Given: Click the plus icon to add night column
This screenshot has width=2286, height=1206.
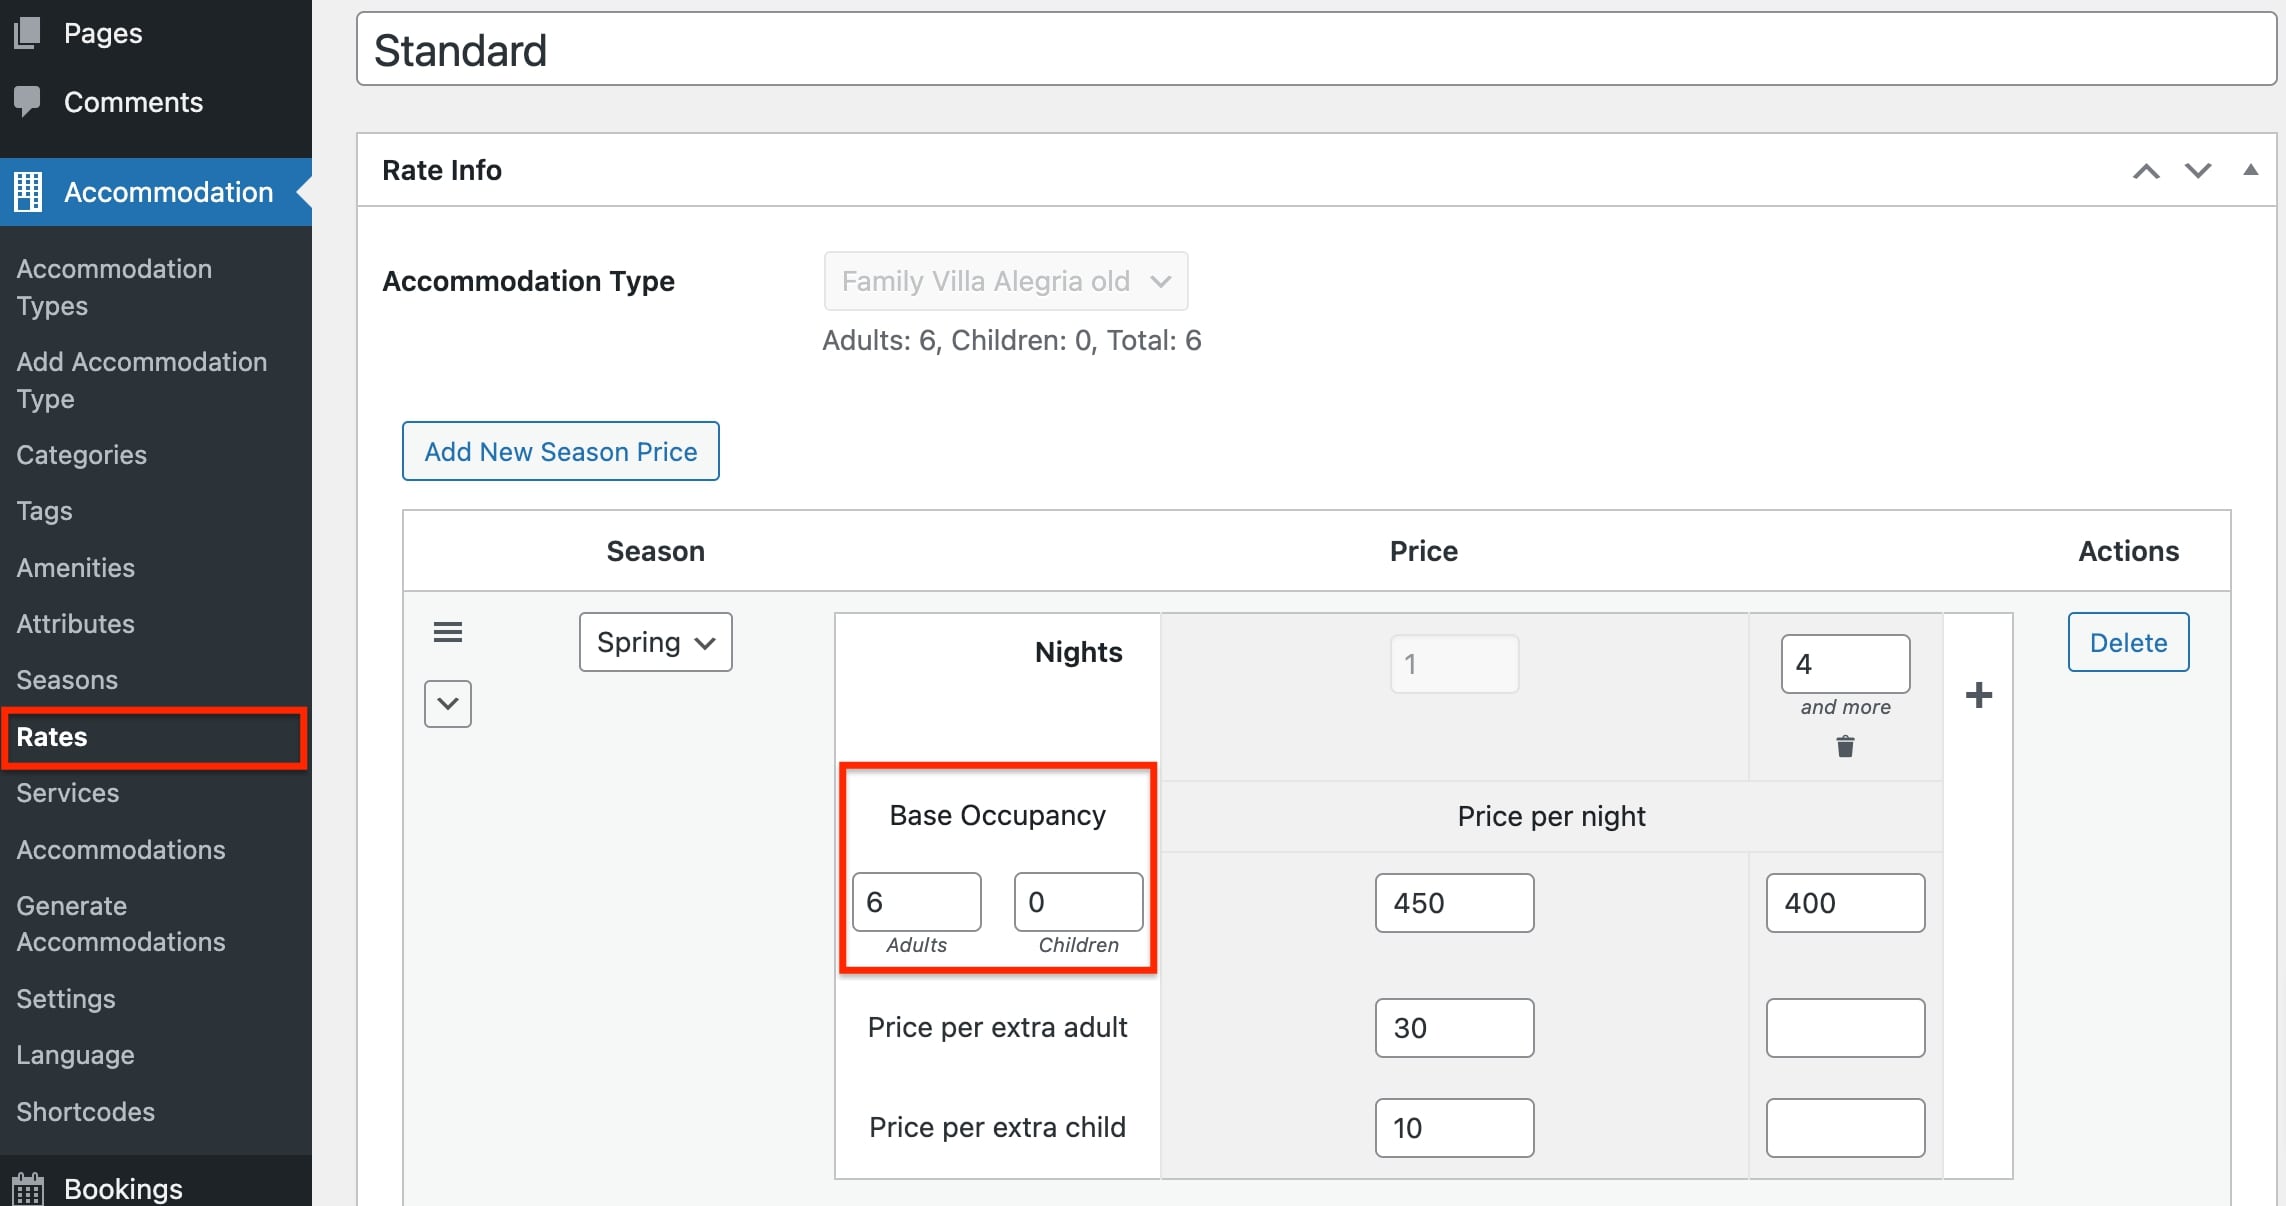Looking at the screenshot, I should (x=1978, y=695).
